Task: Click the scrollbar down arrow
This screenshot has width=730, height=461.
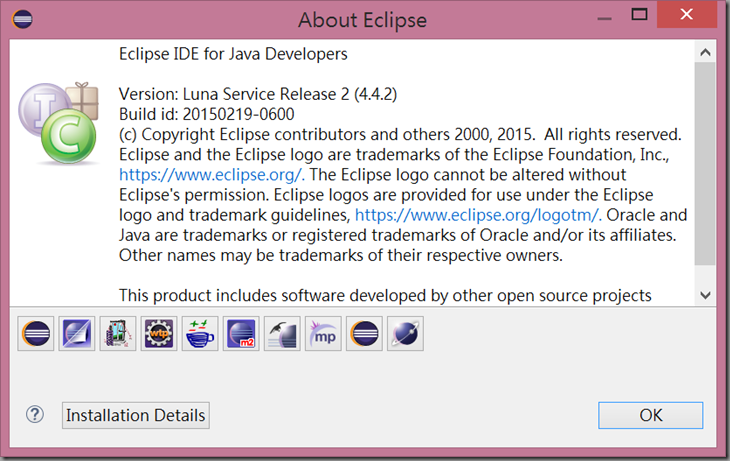Action: click(x=705, y=295)
